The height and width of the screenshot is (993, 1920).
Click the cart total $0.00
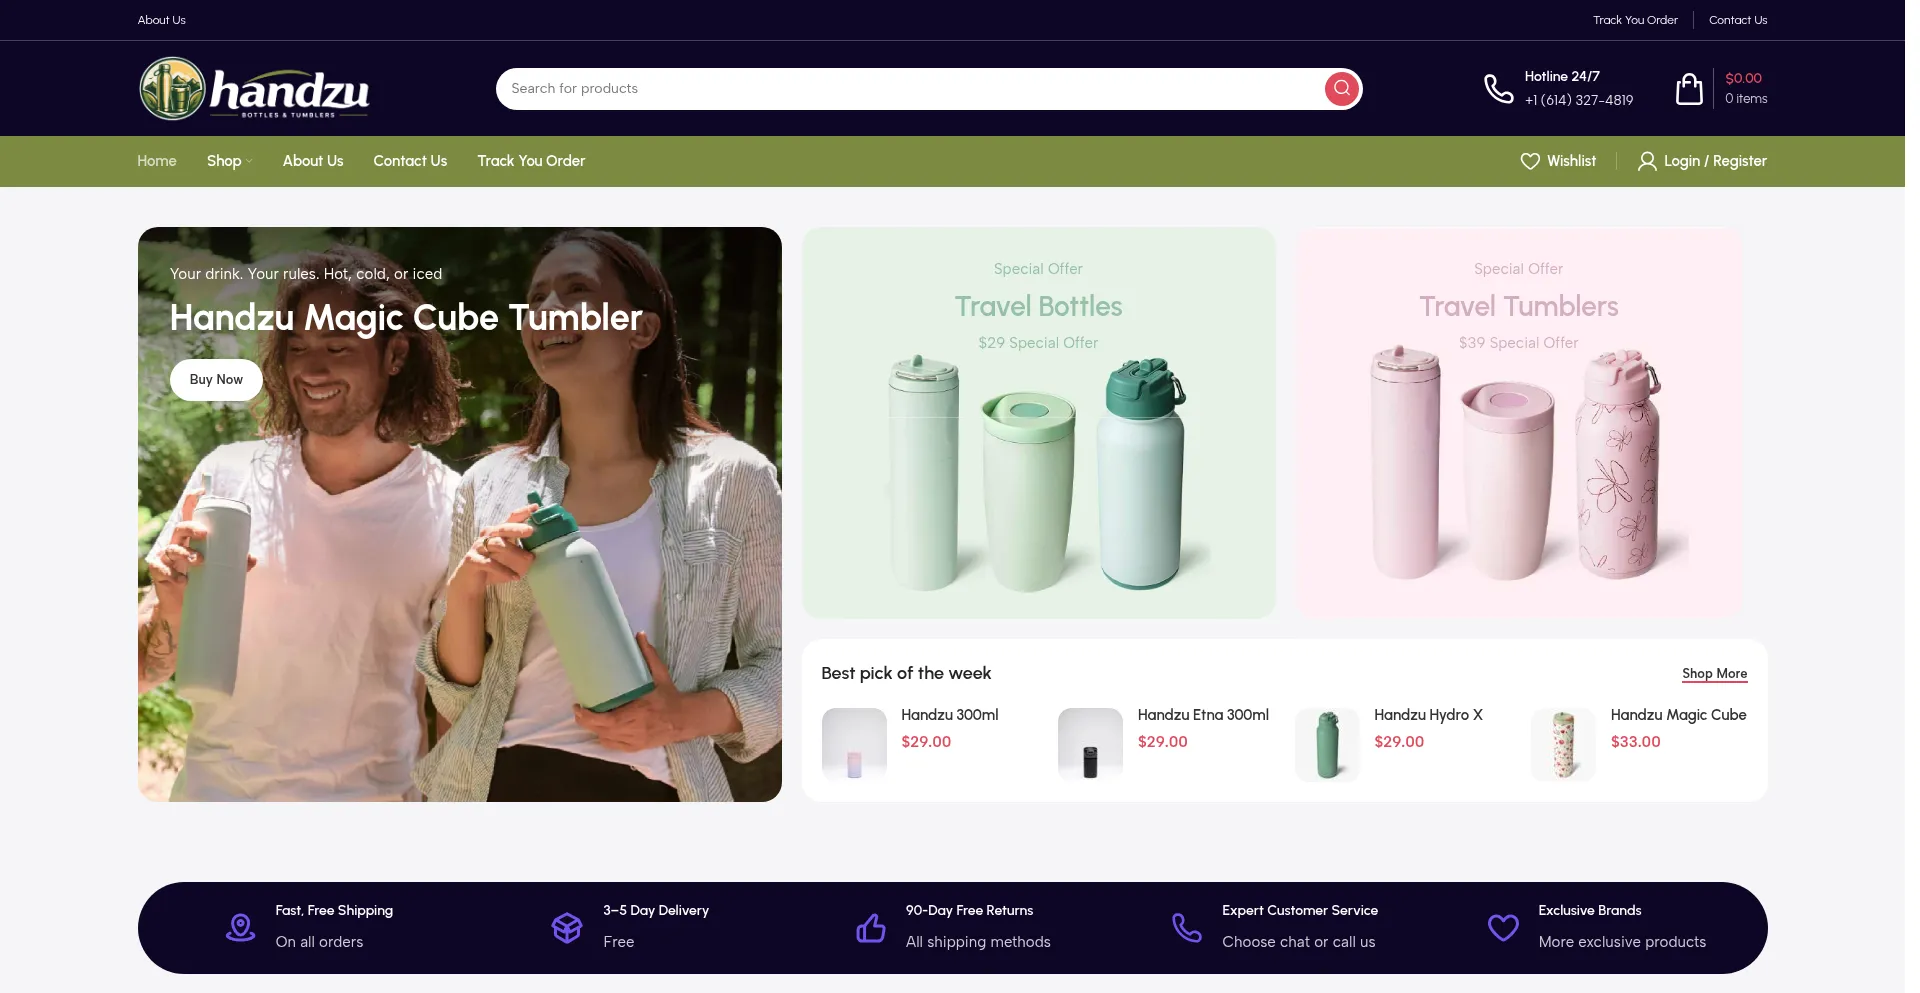[1743, 78]
